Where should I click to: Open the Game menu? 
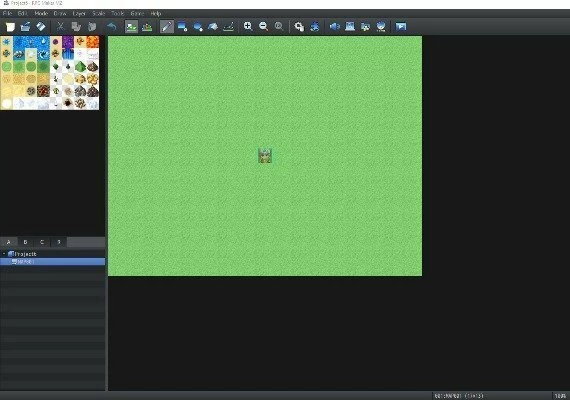tap(137, 13)
